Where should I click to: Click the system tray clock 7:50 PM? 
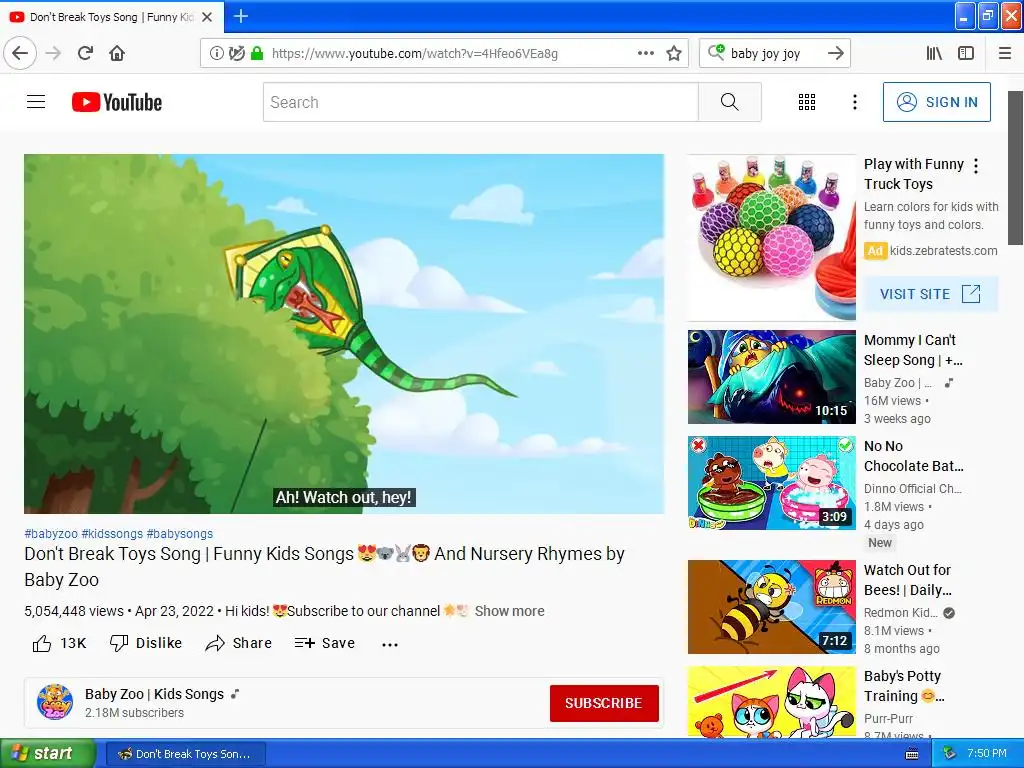[987, 753]
